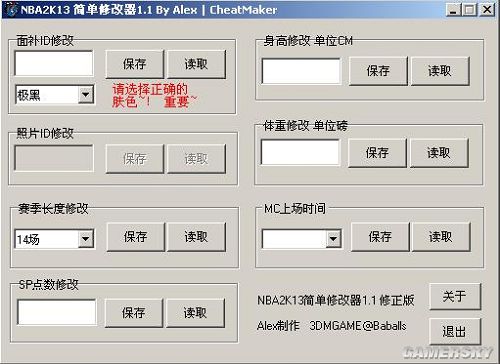Image resolution: width=500 pixels, height=364 pixels.
Task: Open the 关于 about dialog
Action: 455,296
